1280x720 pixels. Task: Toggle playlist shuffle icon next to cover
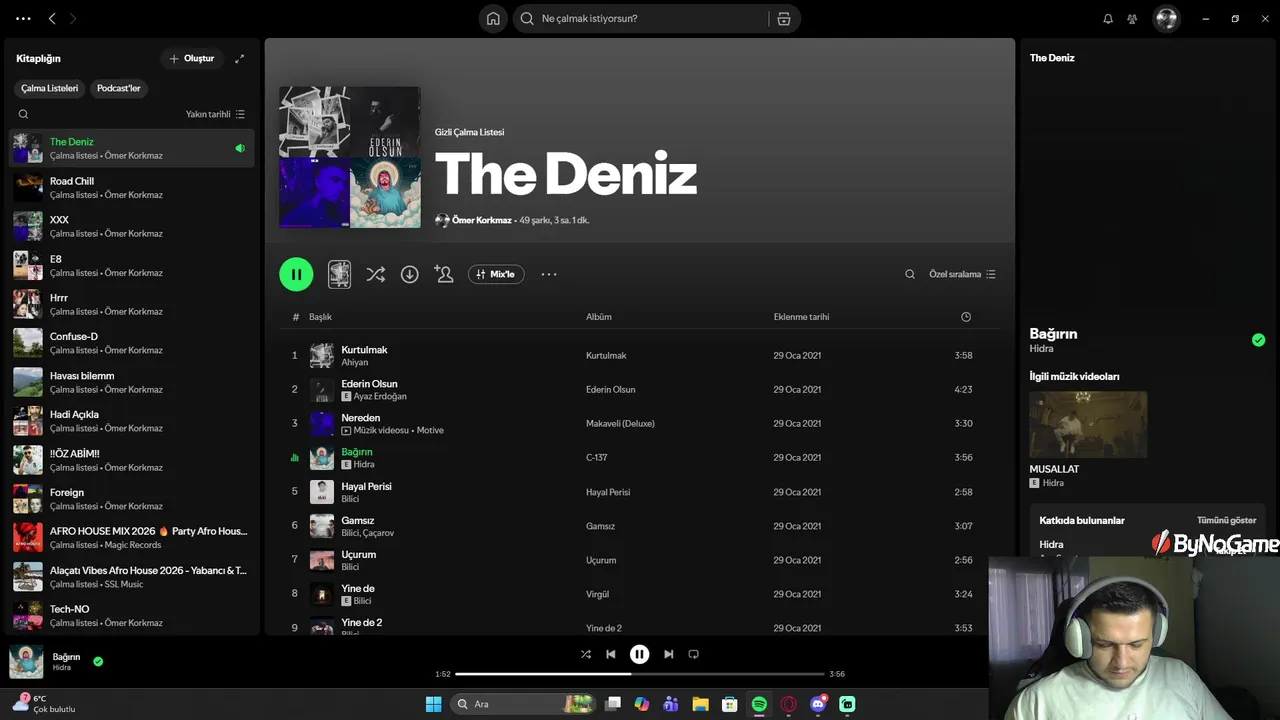[x=375, y=274]
